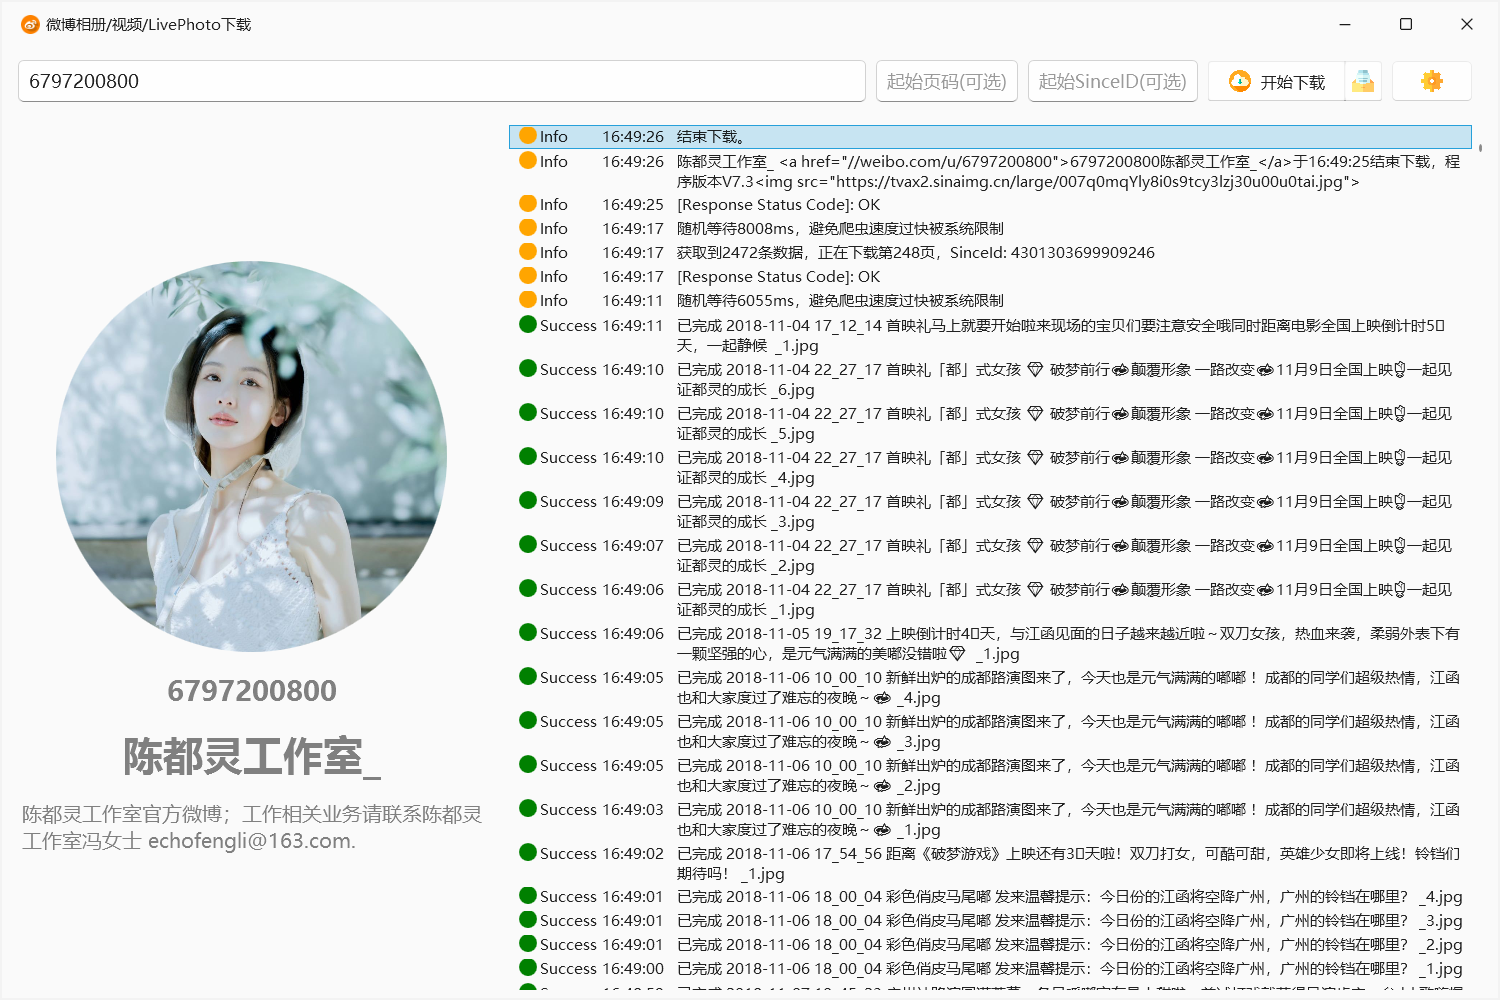Click the name 陈都灵工作室_ under the avatar
This screenshot has width=1500, height=1000.
[252, 757]
